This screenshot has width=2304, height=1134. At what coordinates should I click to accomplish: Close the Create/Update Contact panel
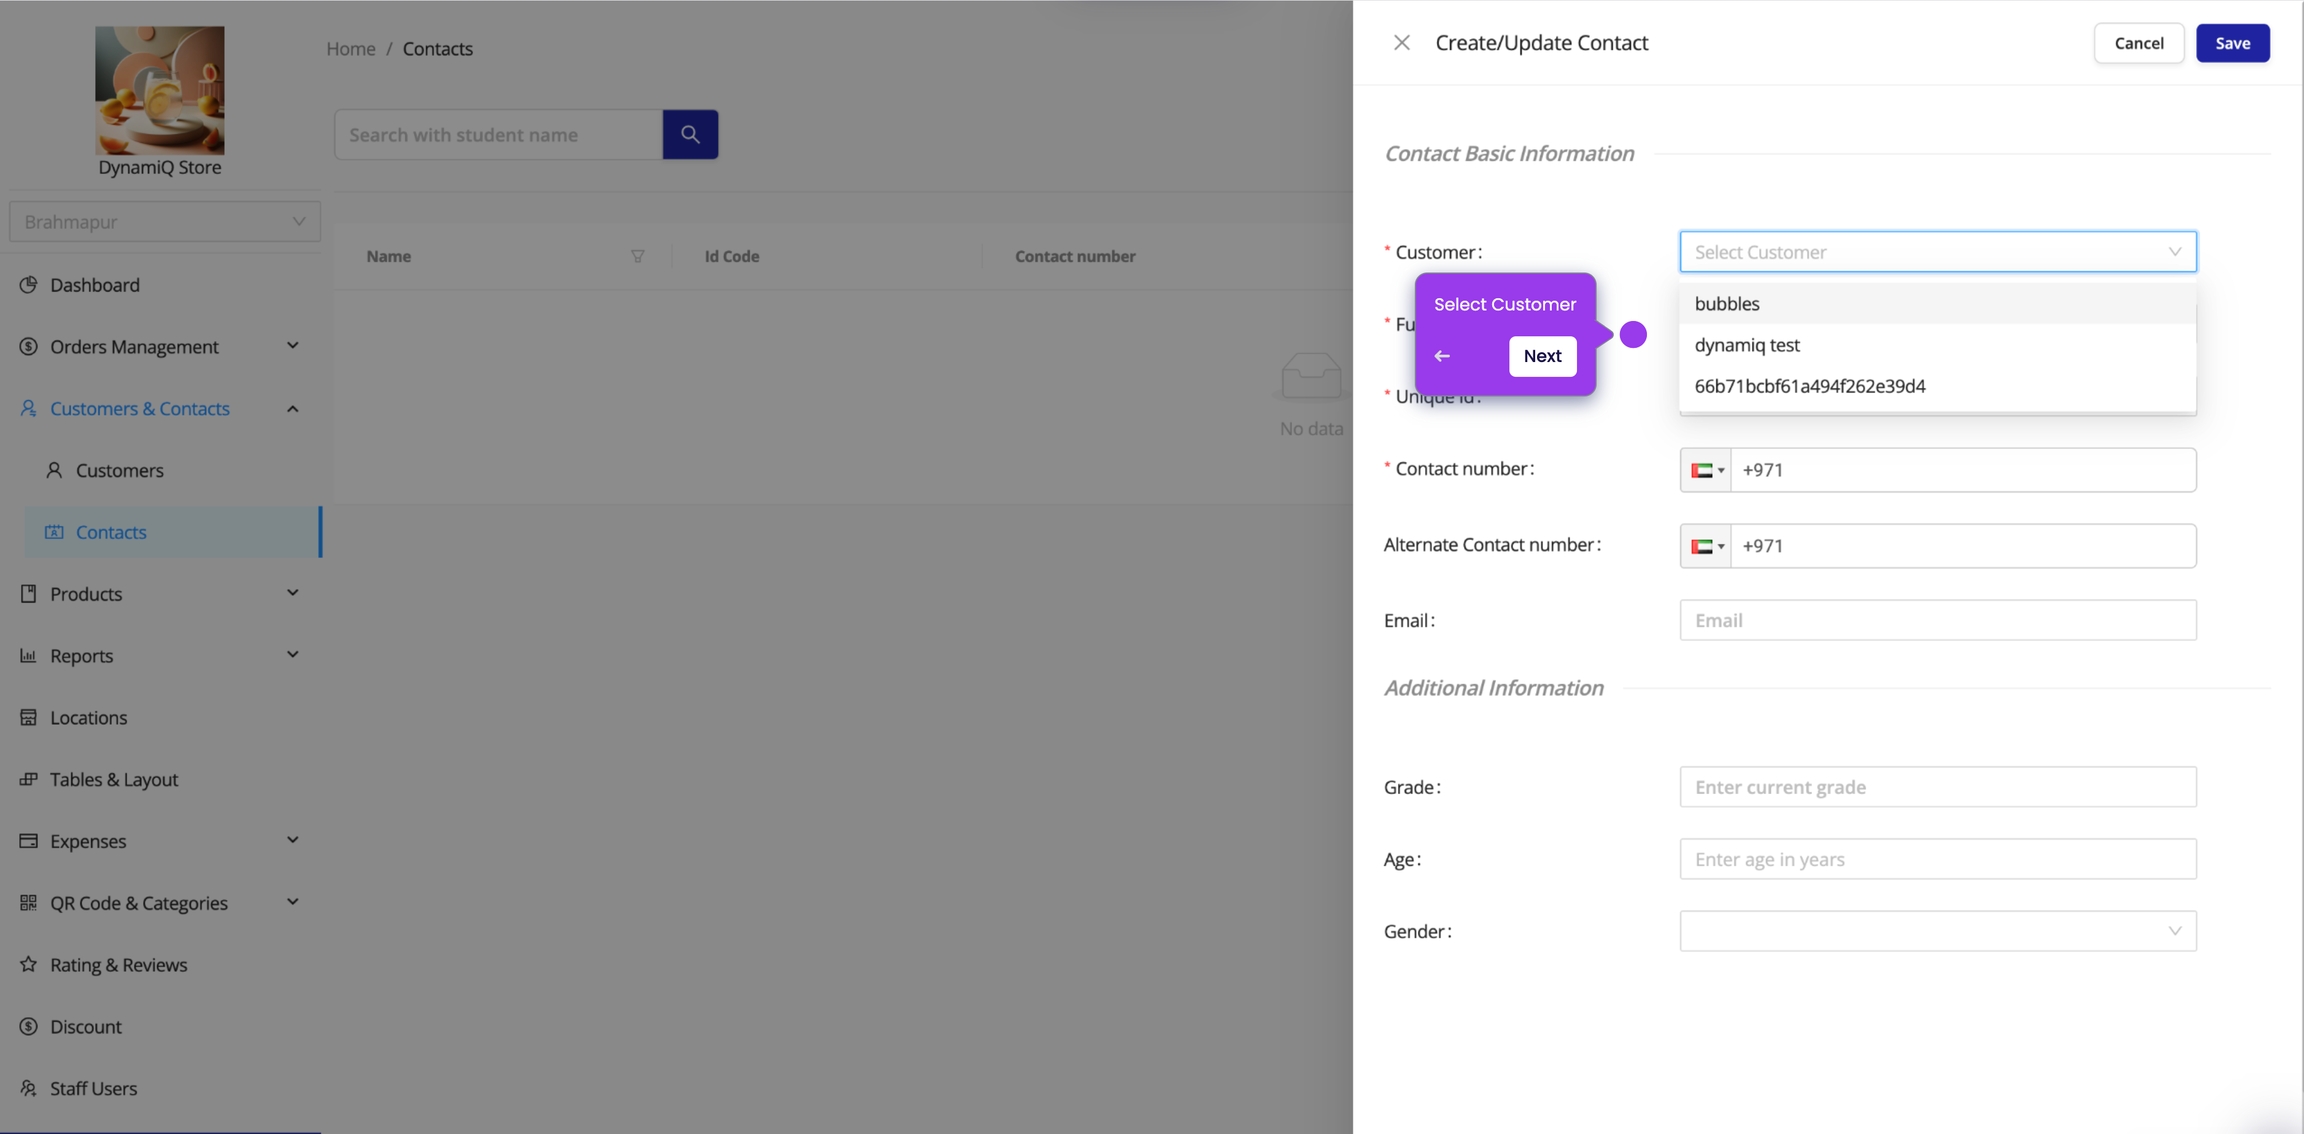1401,43
